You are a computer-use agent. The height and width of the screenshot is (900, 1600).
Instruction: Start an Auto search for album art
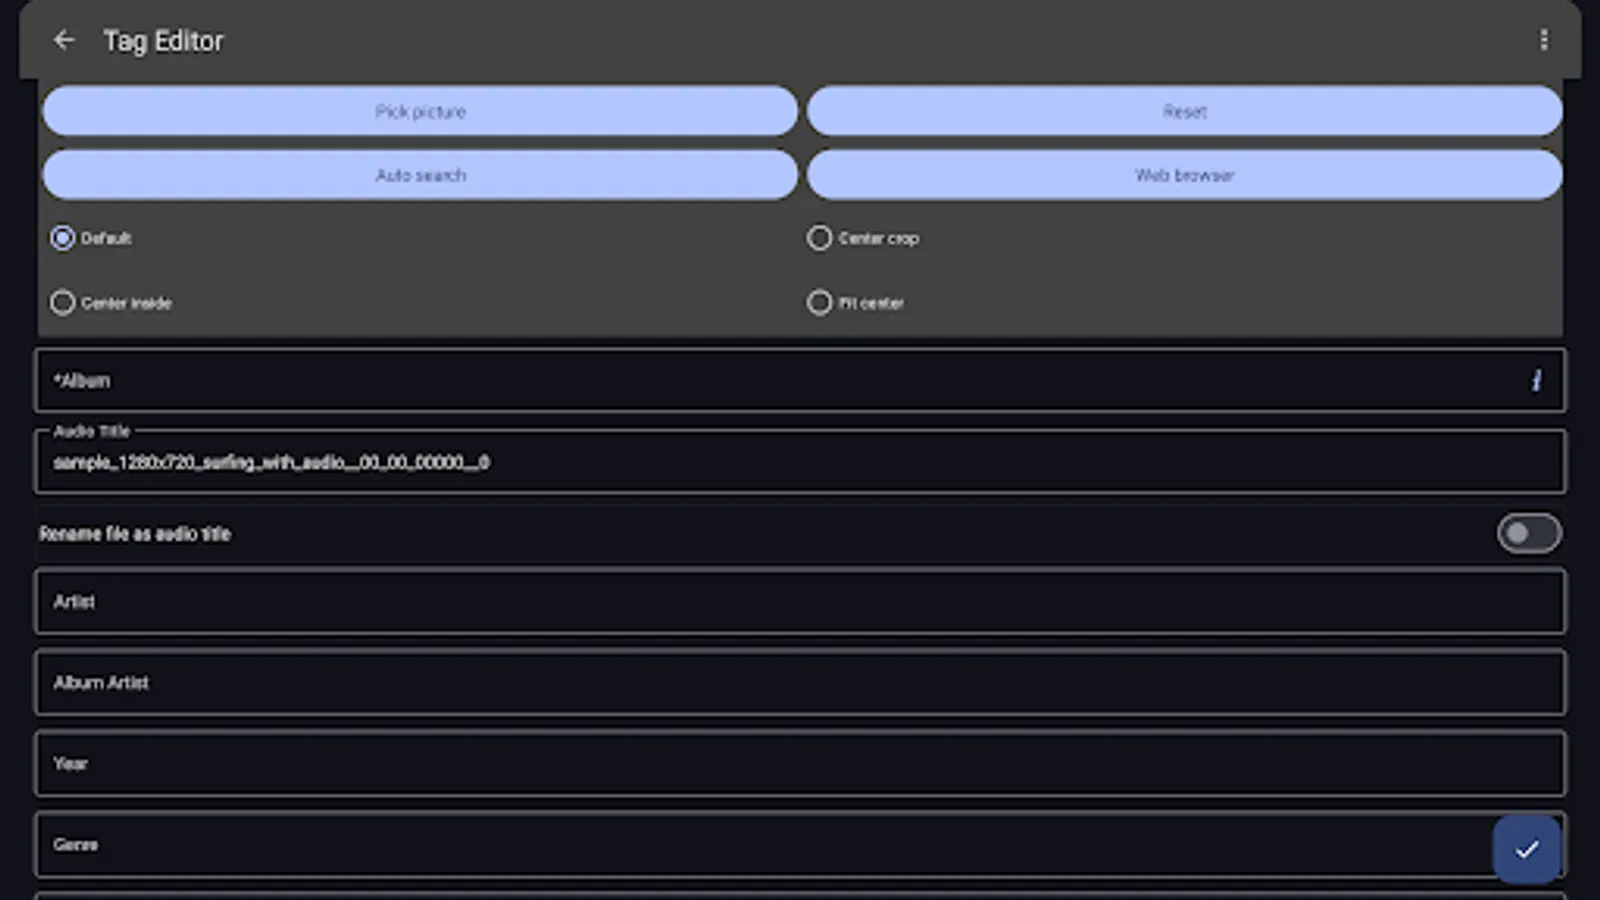coord(420,174)
